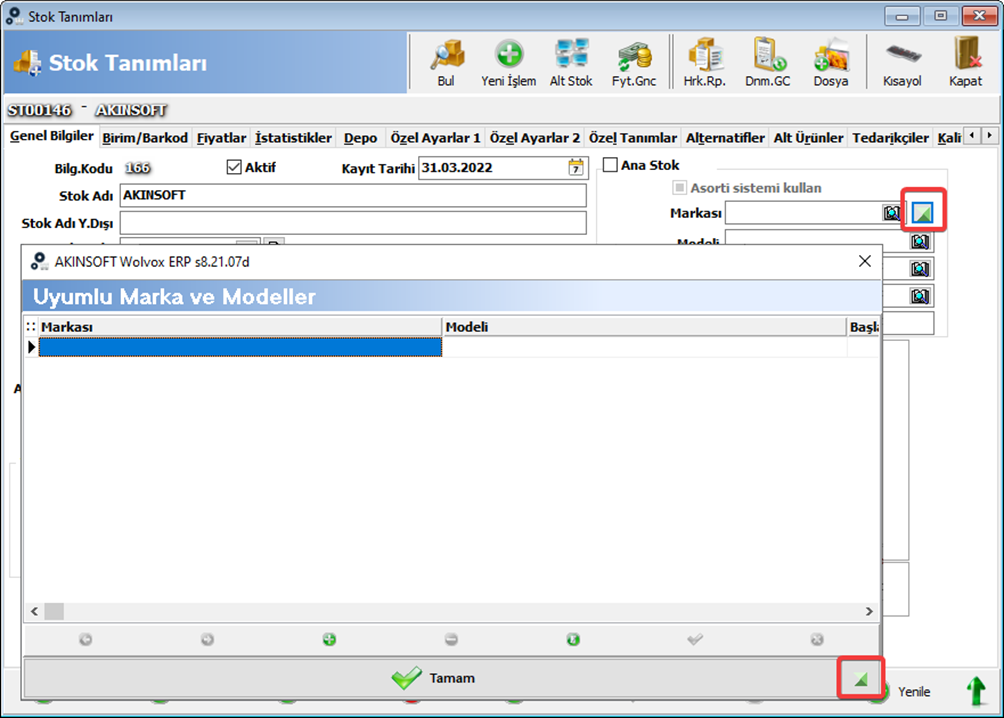This screenshot has height=718, width=1004.
Task: Open the Fiyatlar tab
Action: point(222,138)
